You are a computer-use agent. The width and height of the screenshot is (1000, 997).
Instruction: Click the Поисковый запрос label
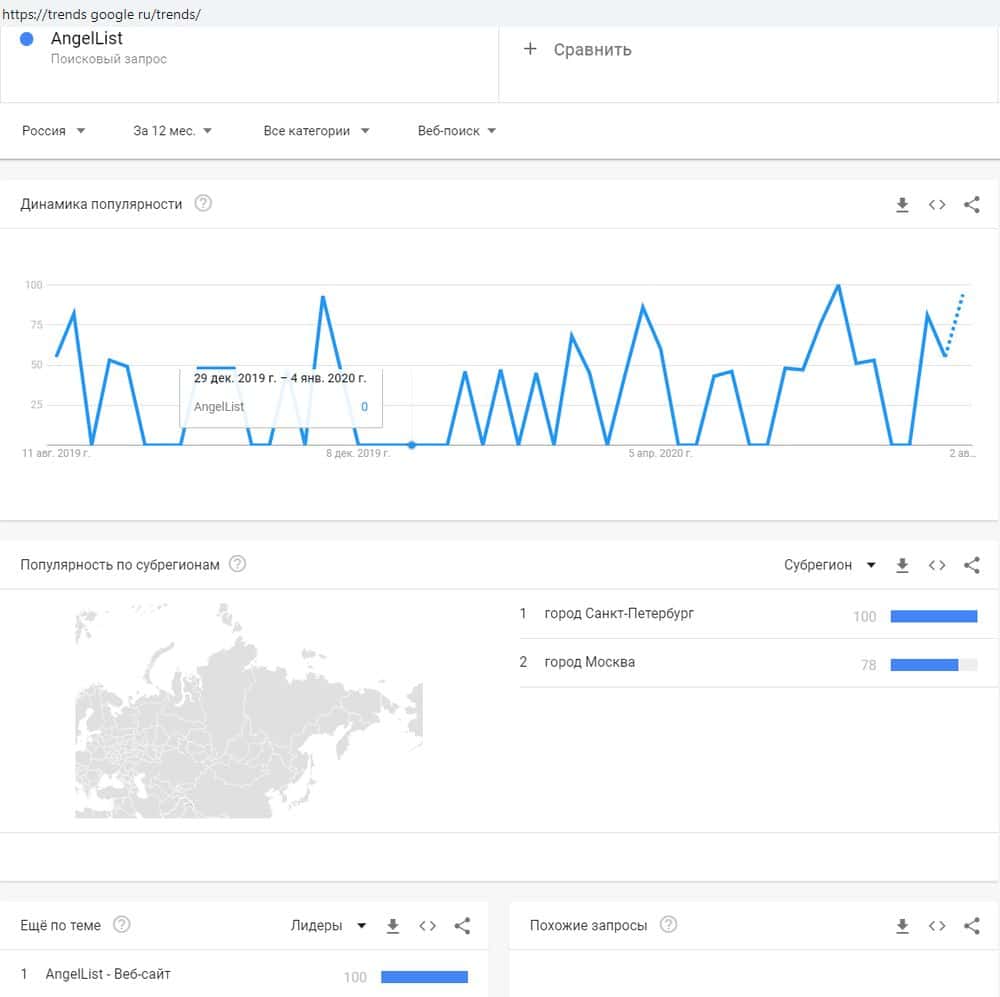(109, 59)
